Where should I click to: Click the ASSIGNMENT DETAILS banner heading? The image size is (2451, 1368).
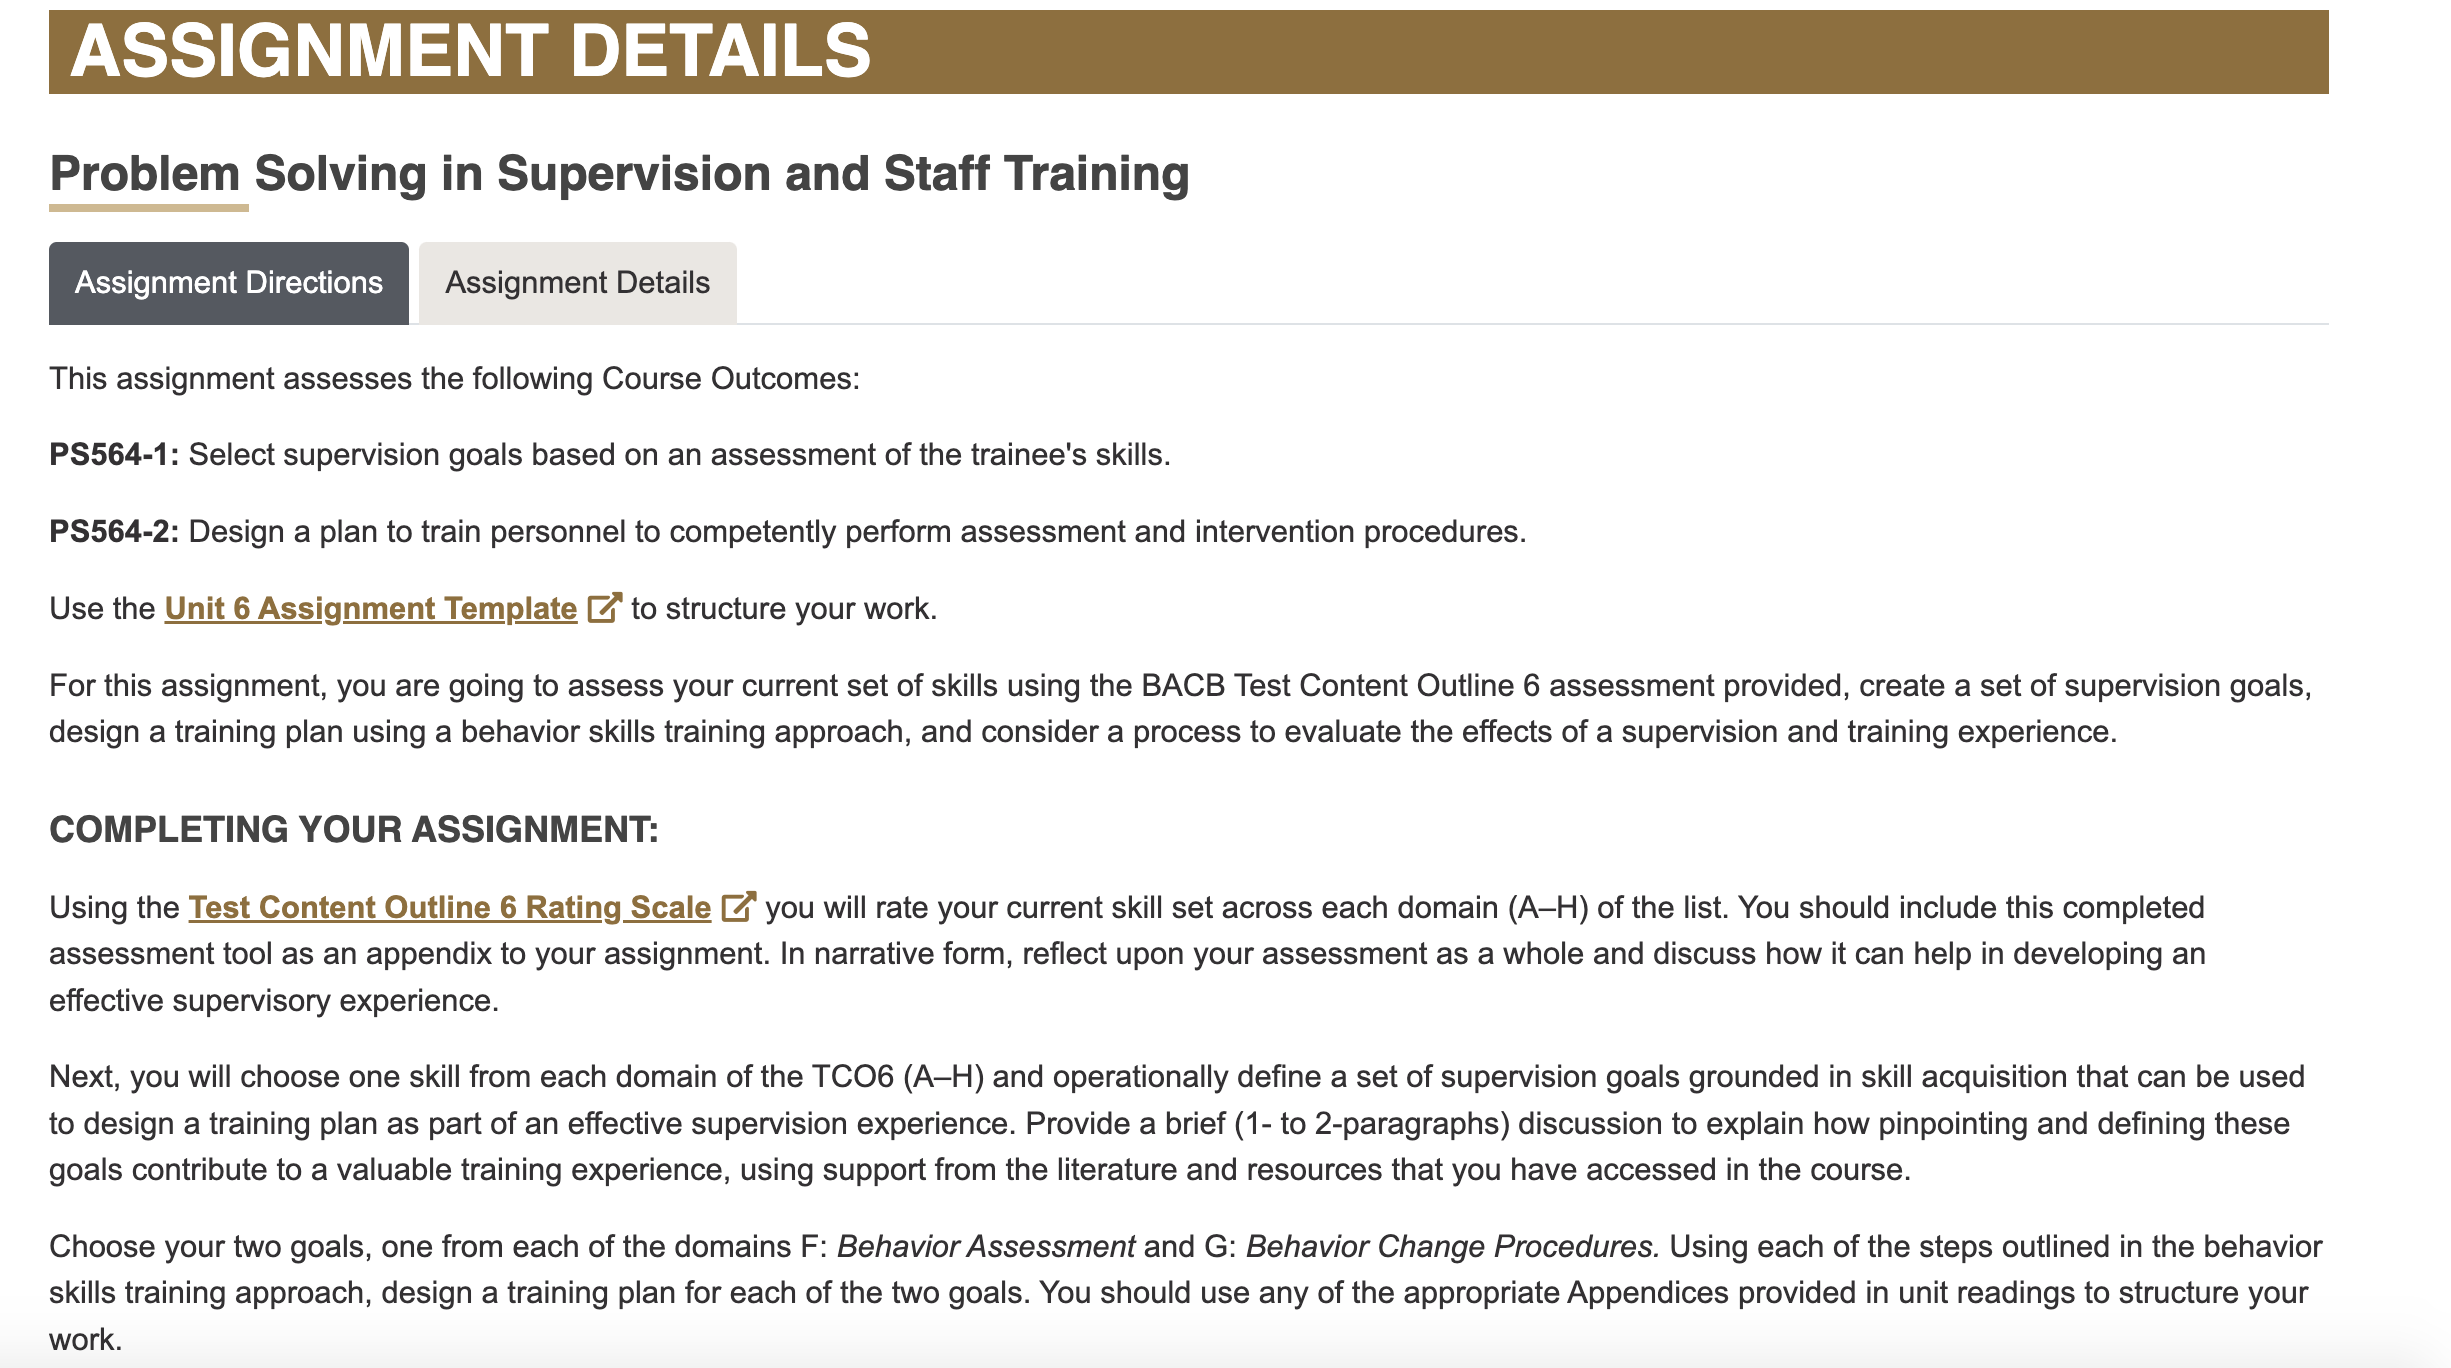pyautogui.click(x=471, y=51)
